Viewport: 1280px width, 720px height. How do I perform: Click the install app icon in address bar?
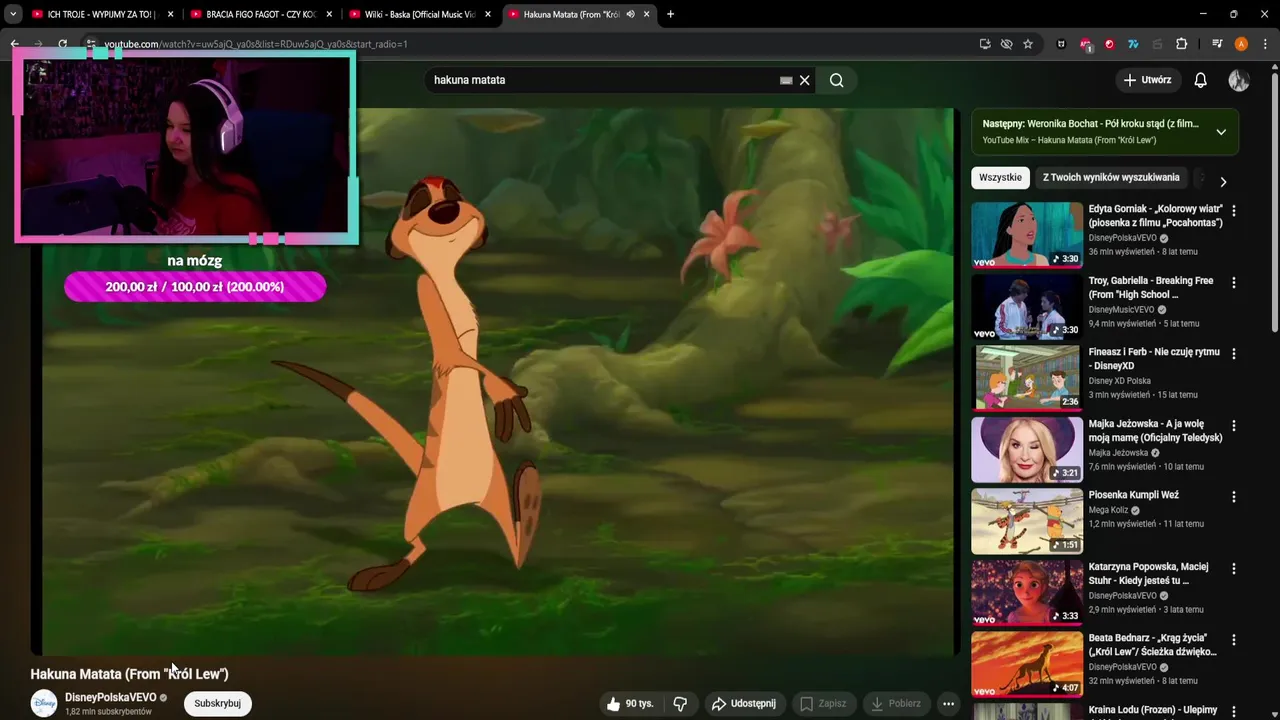pyautogui.click(x=985, y=44)
